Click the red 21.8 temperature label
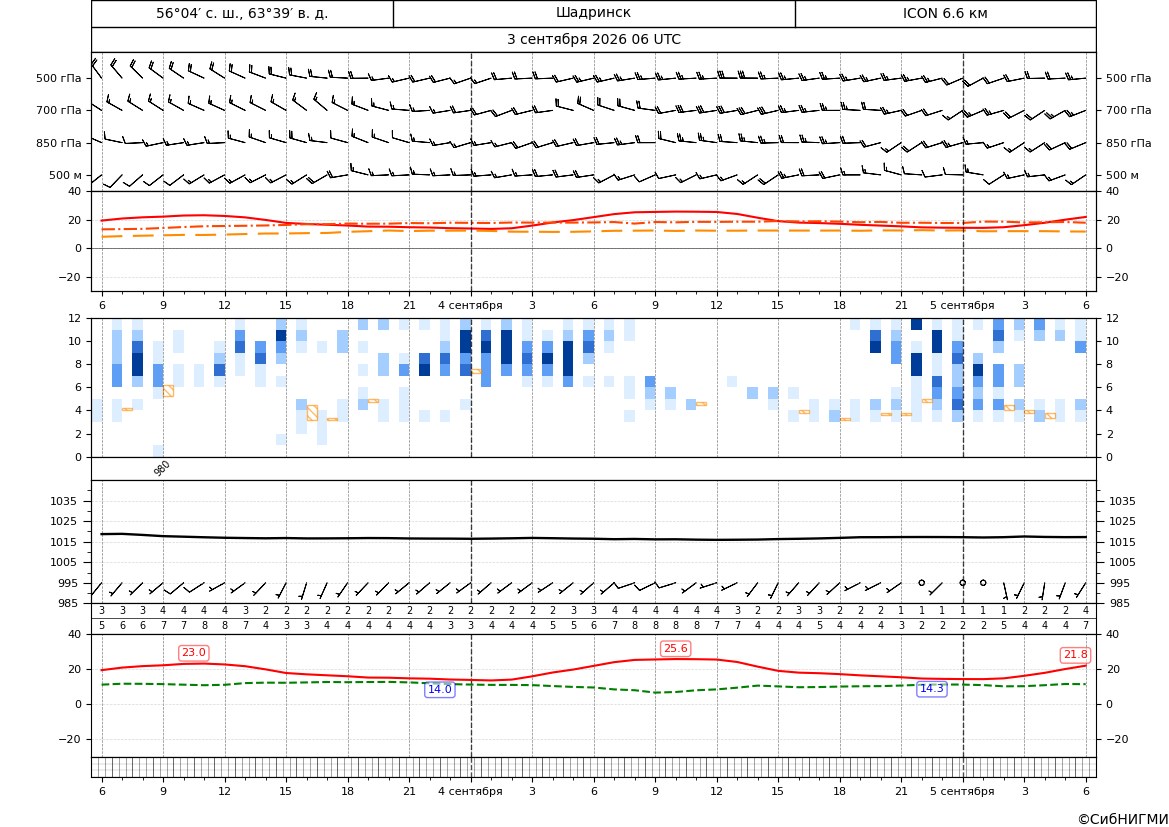The image size is (1169, 827). pos(1075,655)
